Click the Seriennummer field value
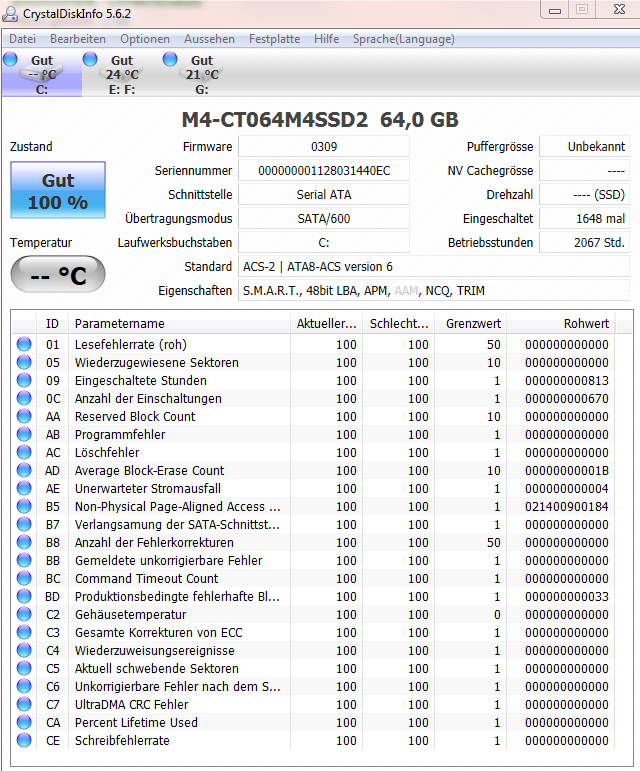Viewport: 640px width, 771px height. (324, 171)
